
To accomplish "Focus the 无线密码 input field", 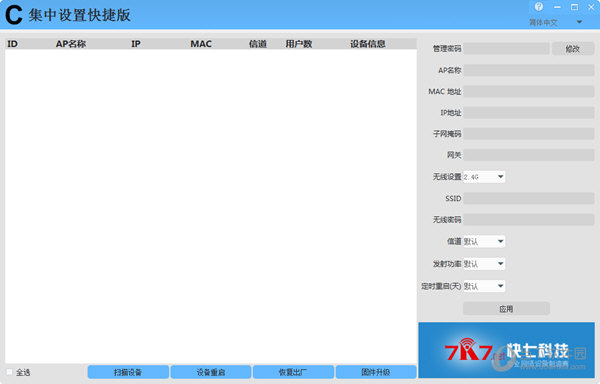I will 529,220.
